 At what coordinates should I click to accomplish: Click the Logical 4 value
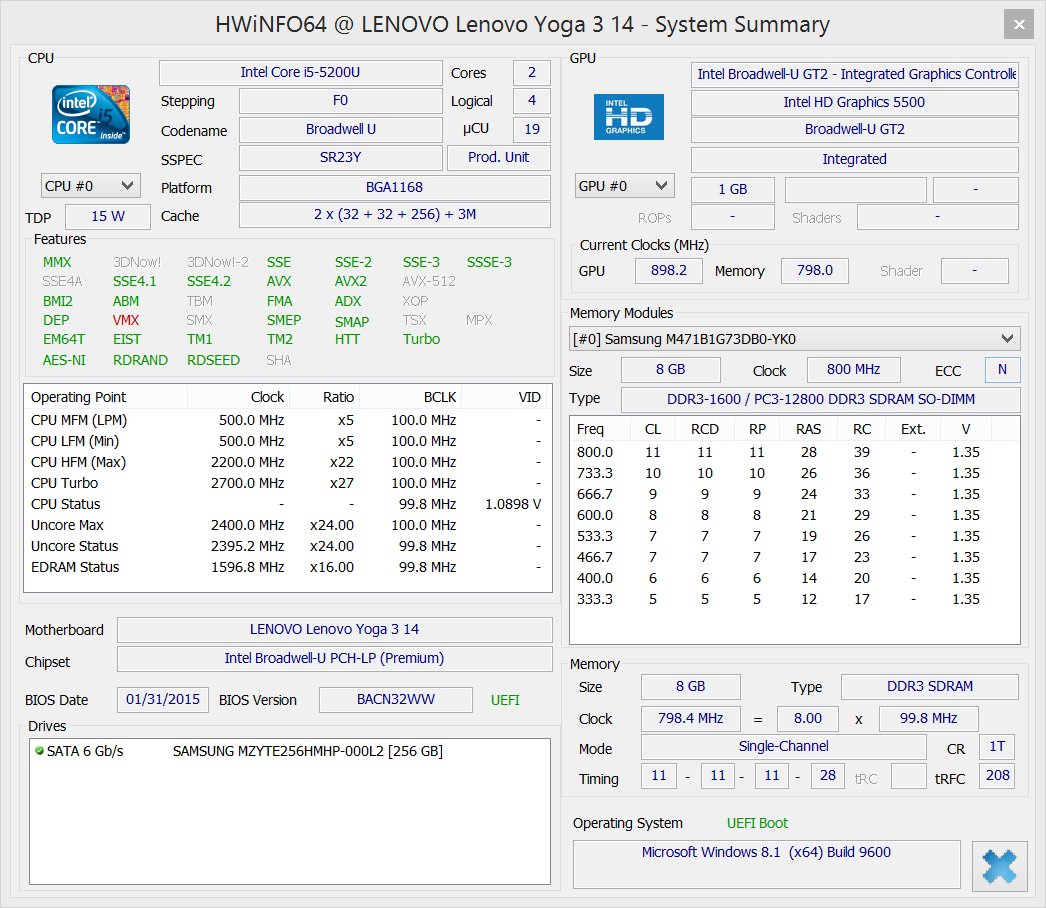point(532,101)
